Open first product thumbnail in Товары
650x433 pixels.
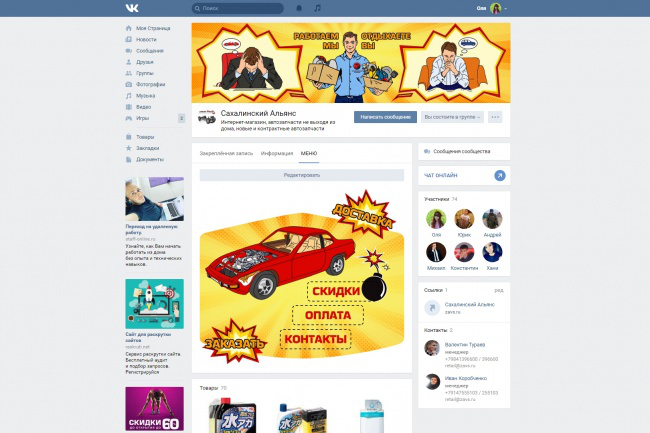tap(232, 416)
